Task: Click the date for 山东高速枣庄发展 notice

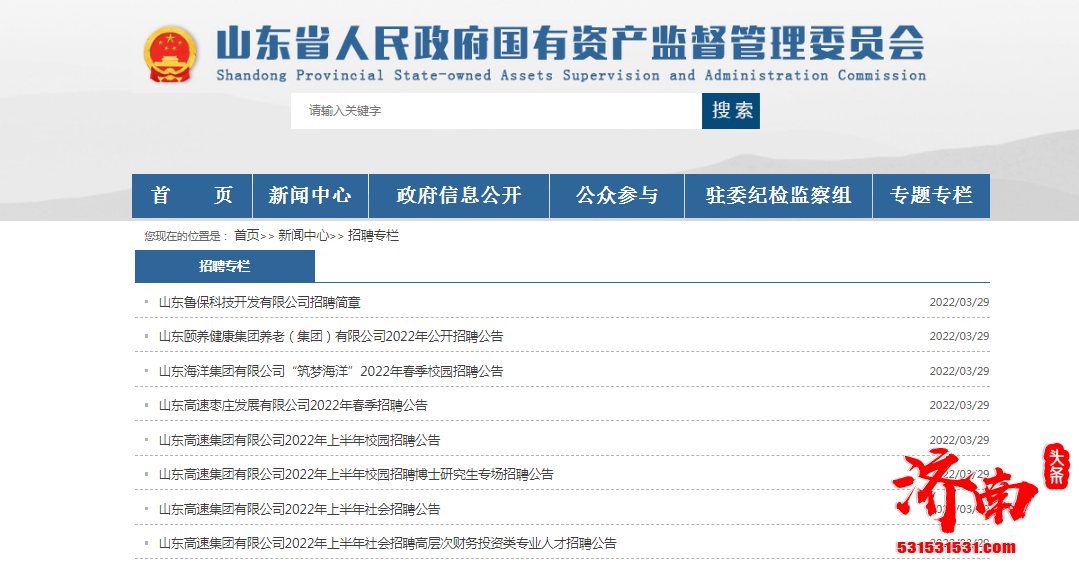Action: click(x=959, y=405)
